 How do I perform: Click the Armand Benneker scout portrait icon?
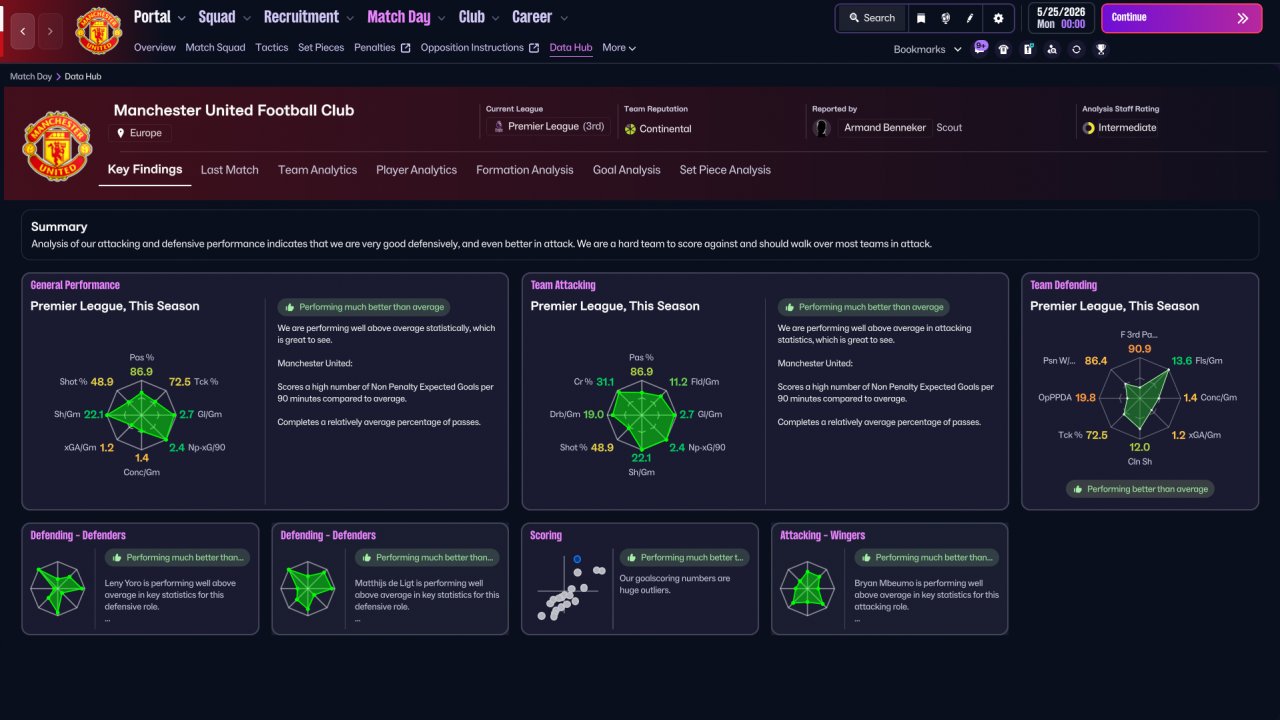(x=822, y=128)
